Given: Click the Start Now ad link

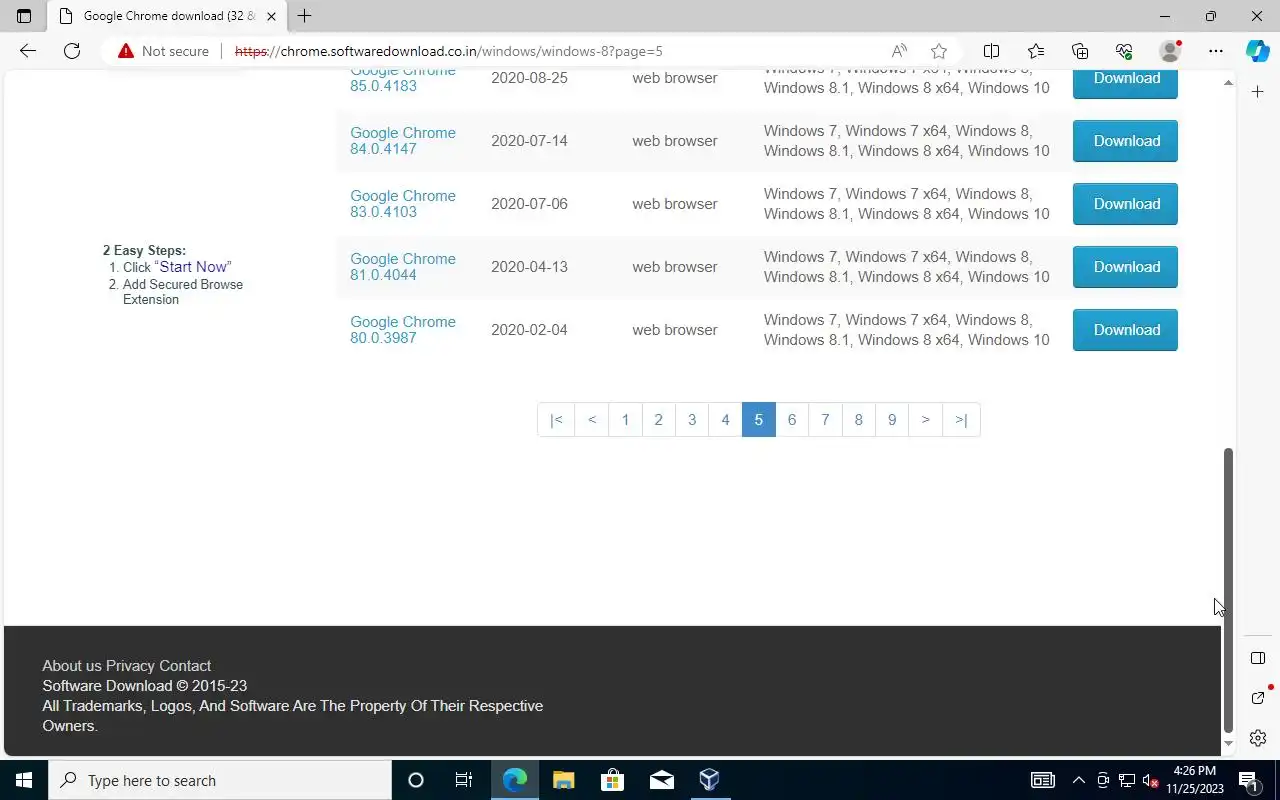Looking at the screenshot, I should (193, 267).
